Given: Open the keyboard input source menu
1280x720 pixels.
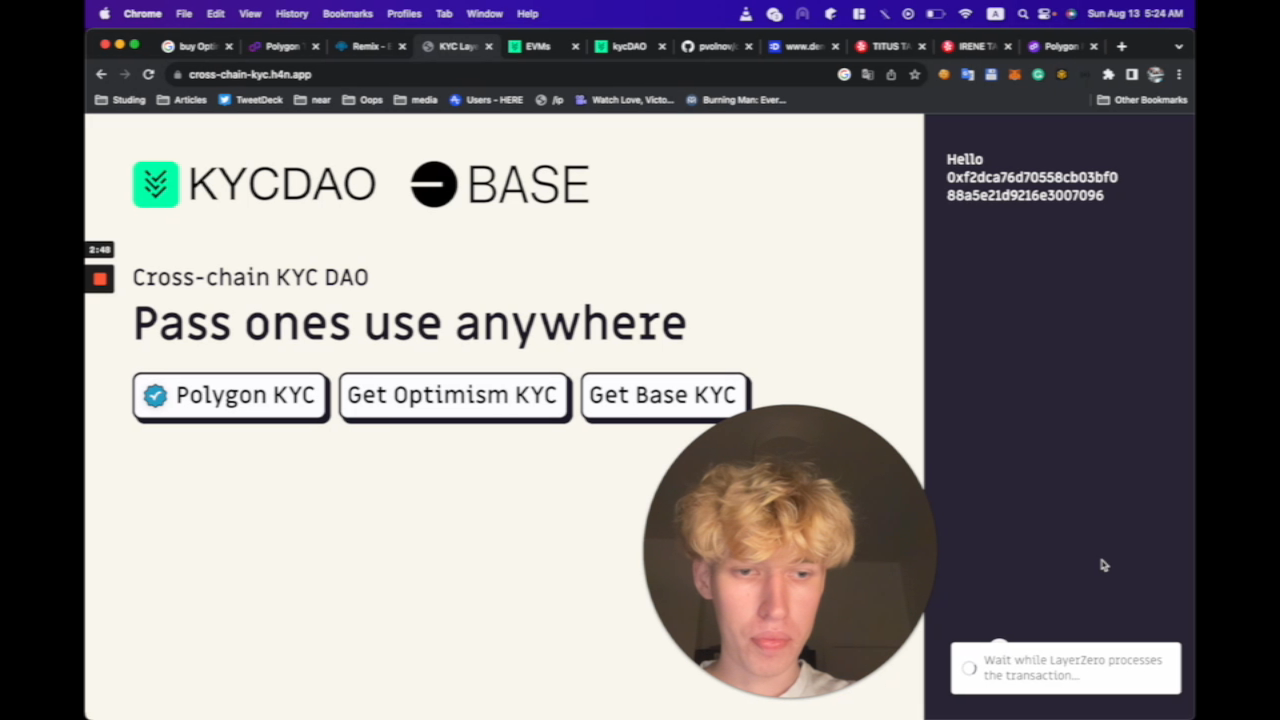Looking at the screenshot, I should tap(995, 14).
